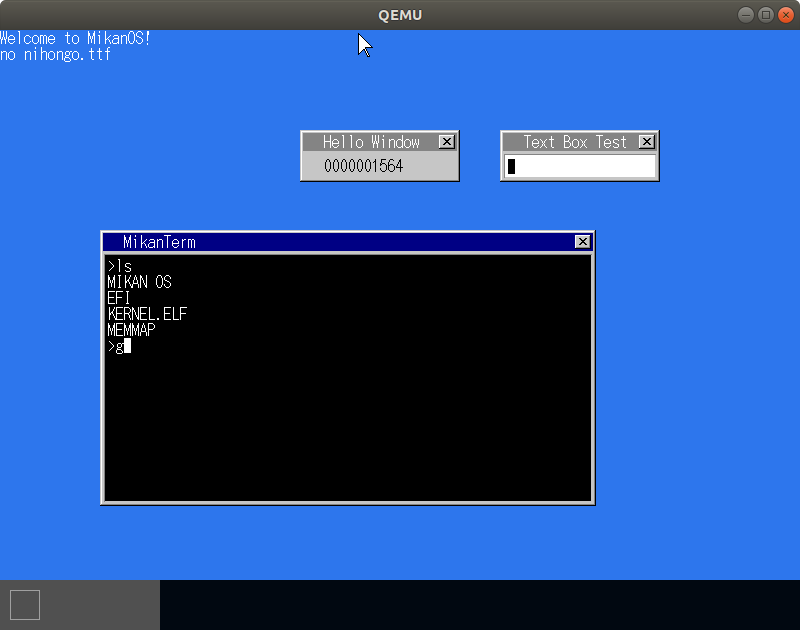The height and width of the screenshot is (630, 800).
Task: Focus the Text Box Test input field
Action: pyautogui.click(x=580, y=166)
